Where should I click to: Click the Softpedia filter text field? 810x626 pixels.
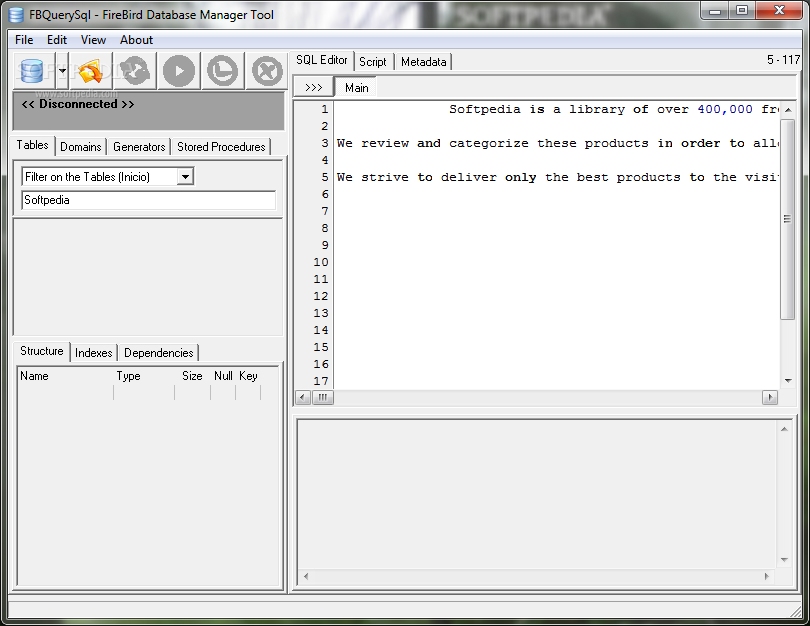coord(149,200)
